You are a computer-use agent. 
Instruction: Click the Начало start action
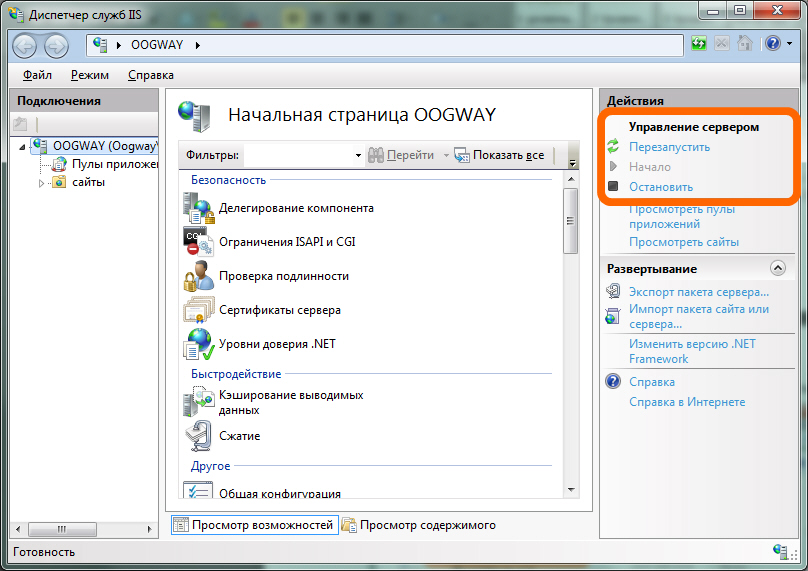(x=650, y=167)
